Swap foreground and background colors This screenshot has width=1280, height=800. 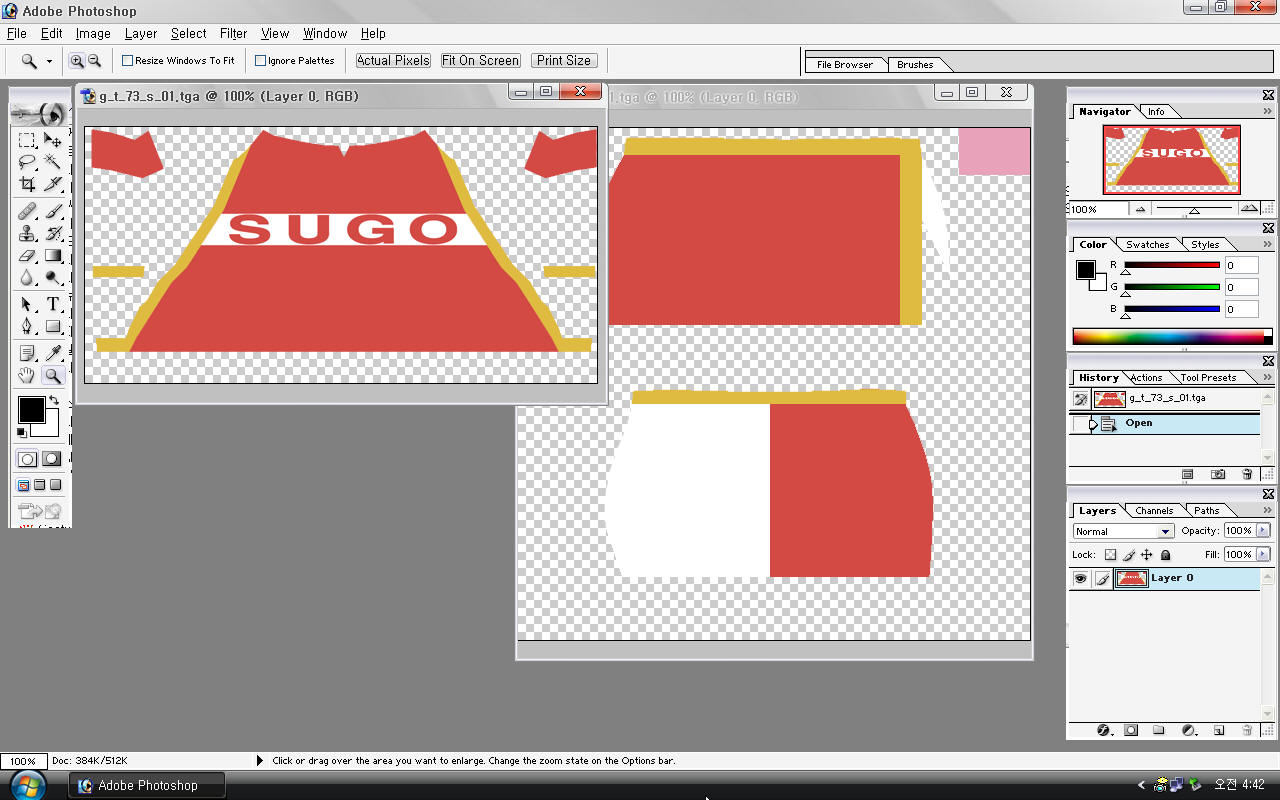[x=54, y=401]
